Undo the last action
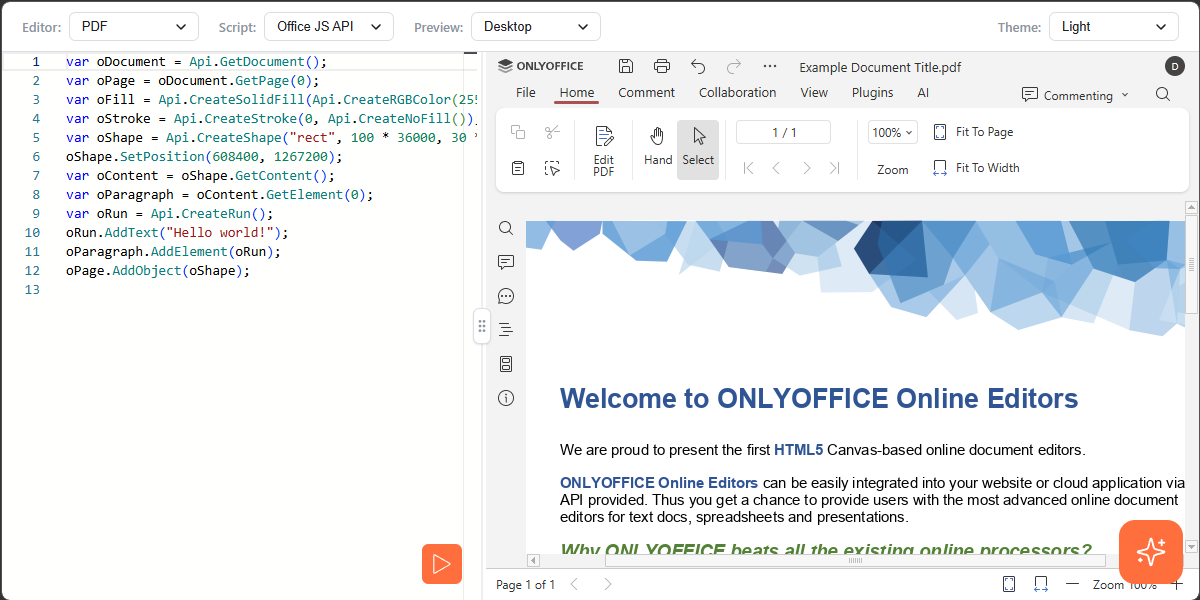 (698, 66)
